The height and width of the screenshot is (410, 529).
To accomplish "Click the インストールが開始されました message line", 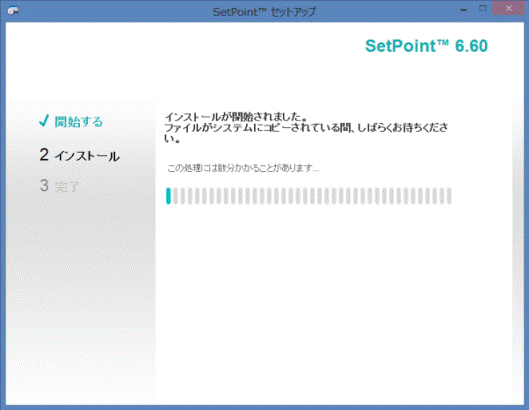I will 236,117.
